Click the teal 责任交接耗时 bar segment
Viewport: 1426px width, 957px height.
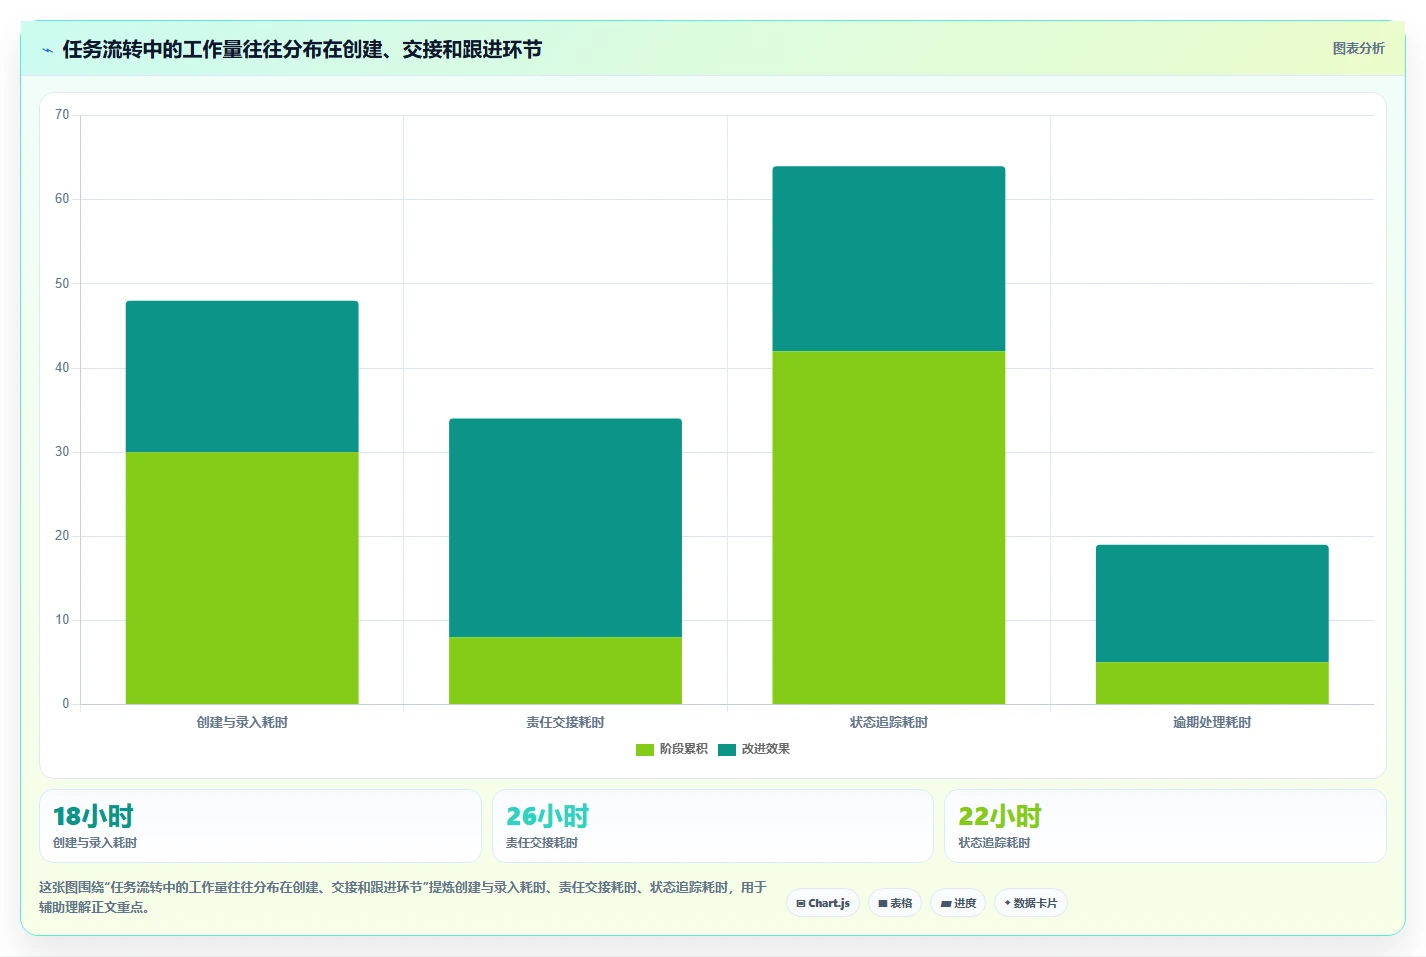pos(565,528)
